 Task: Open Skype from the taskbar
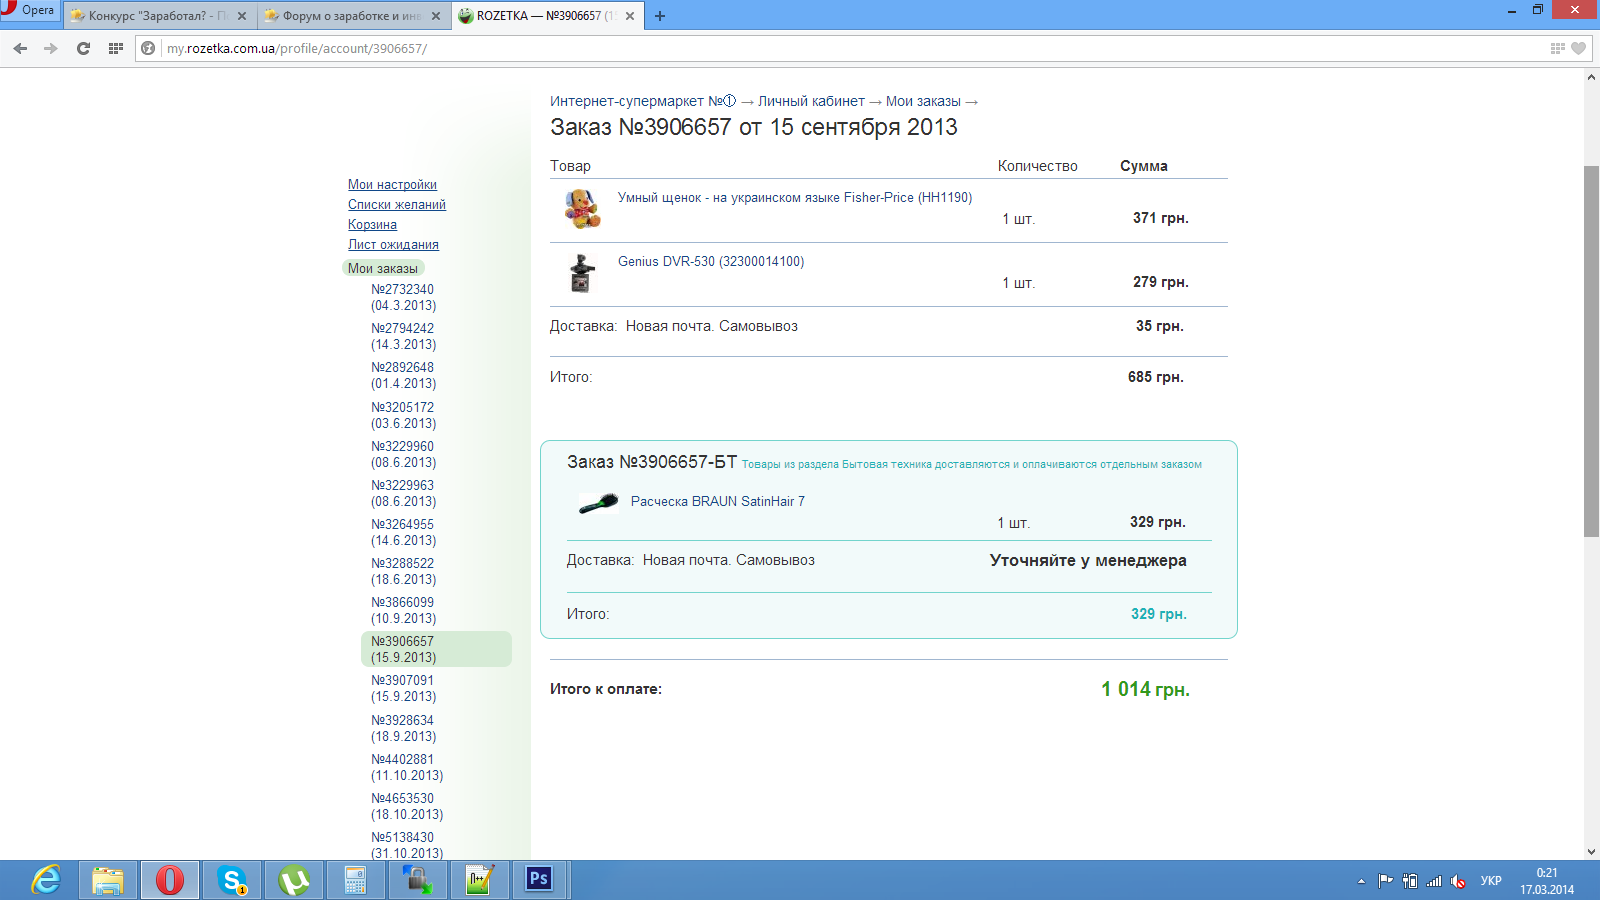point(232,880)
